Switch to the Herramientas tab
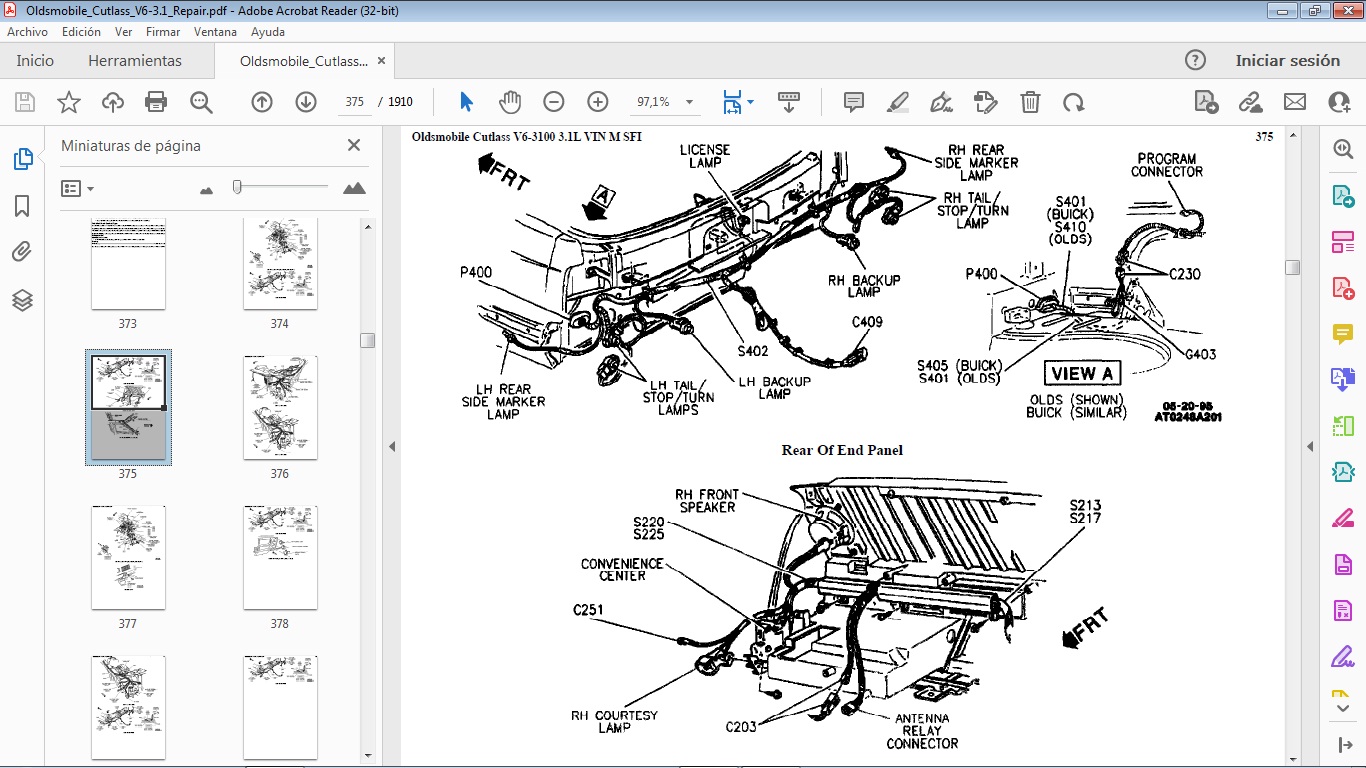This screenshot has width=1366, height=768. [x=135, y=60]
